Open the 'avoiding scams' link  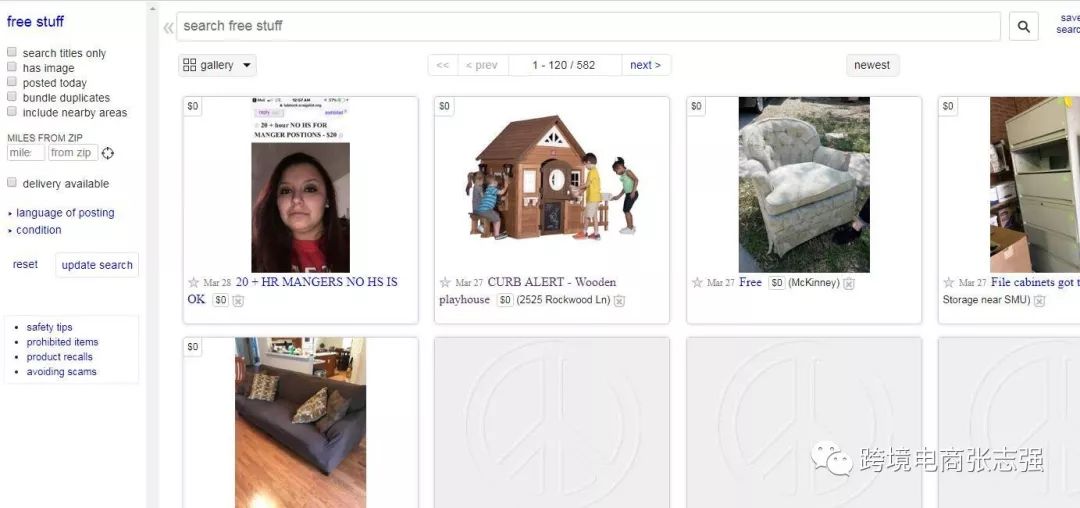coord(61,372)
